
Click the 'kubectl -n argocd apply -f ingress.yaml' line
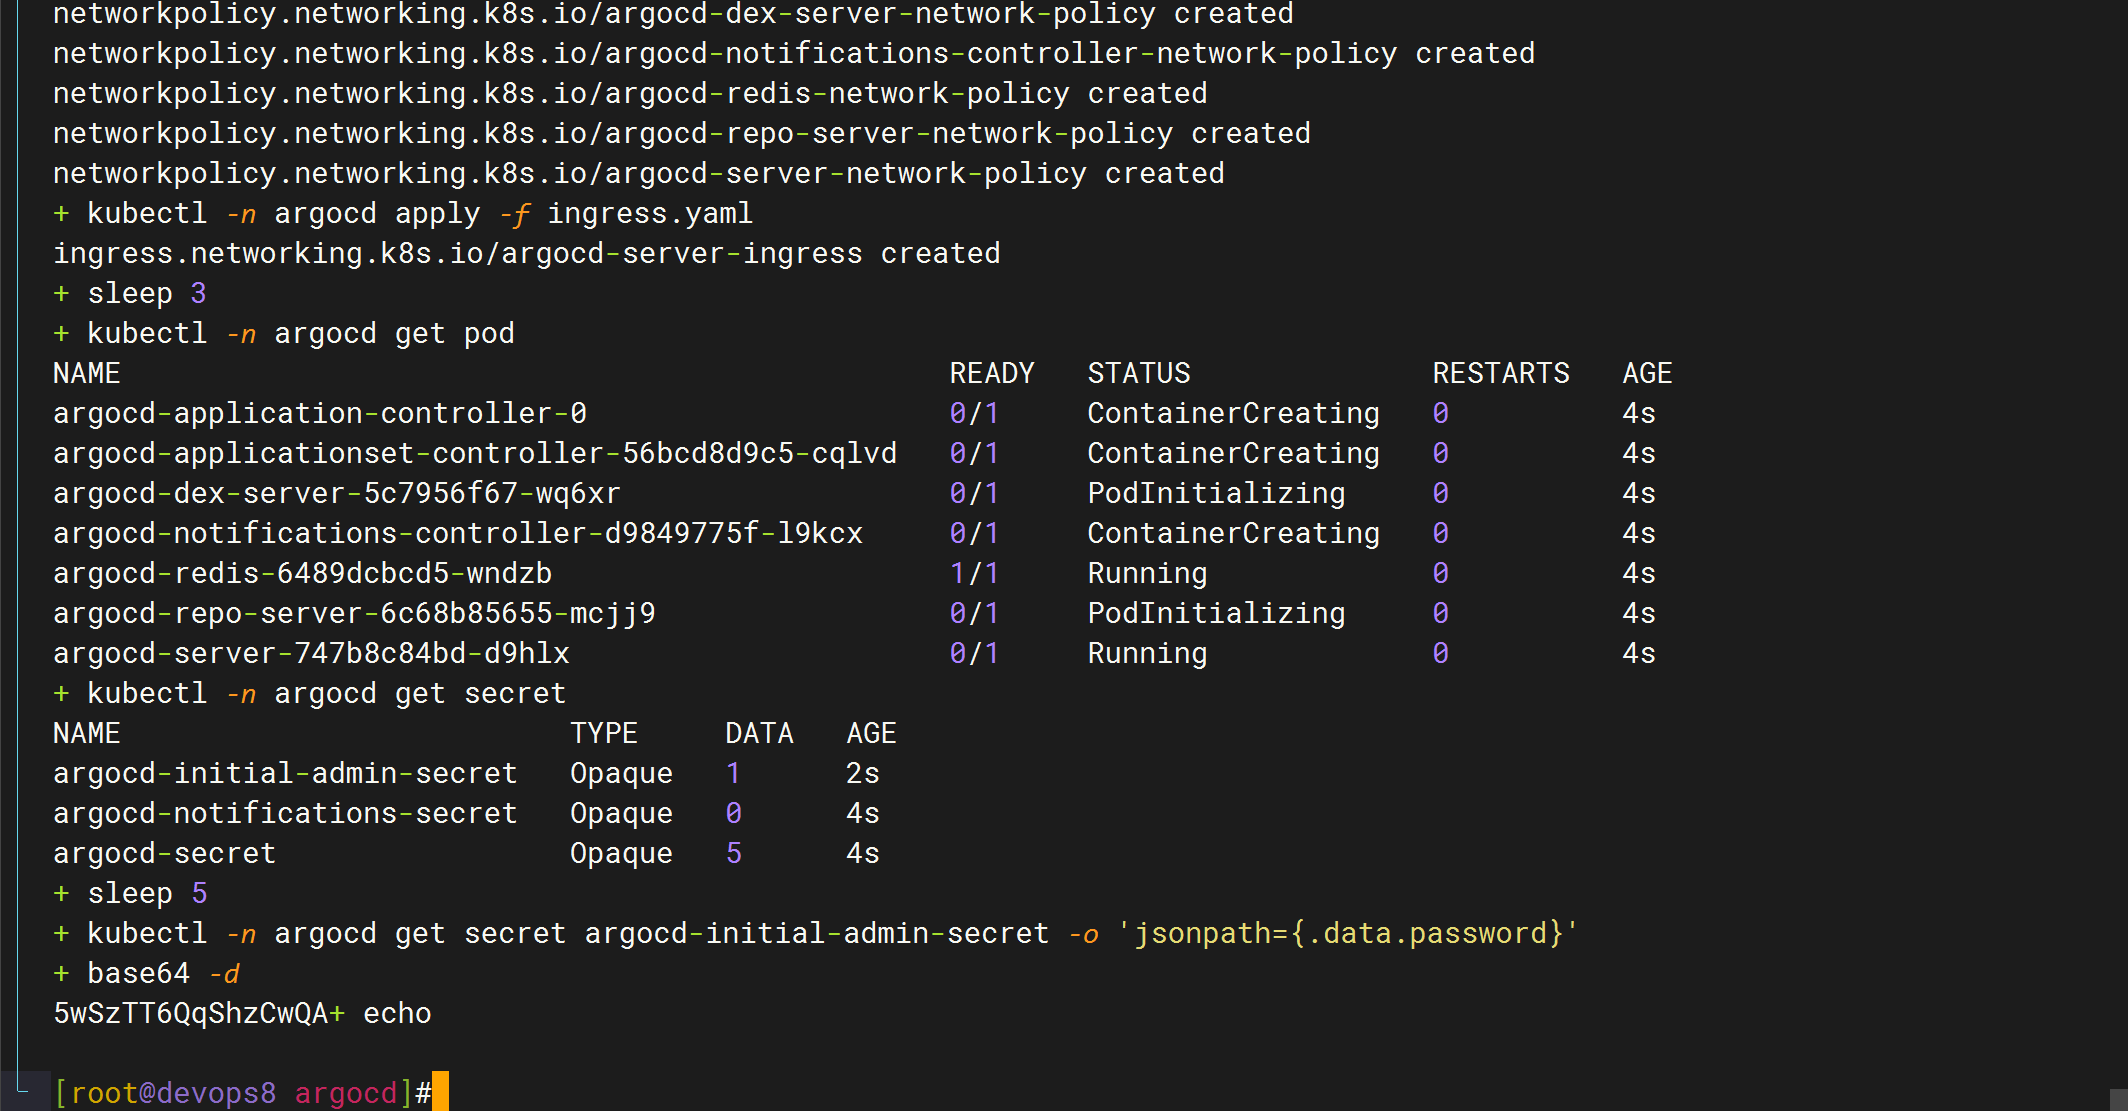tap(420, 213)
